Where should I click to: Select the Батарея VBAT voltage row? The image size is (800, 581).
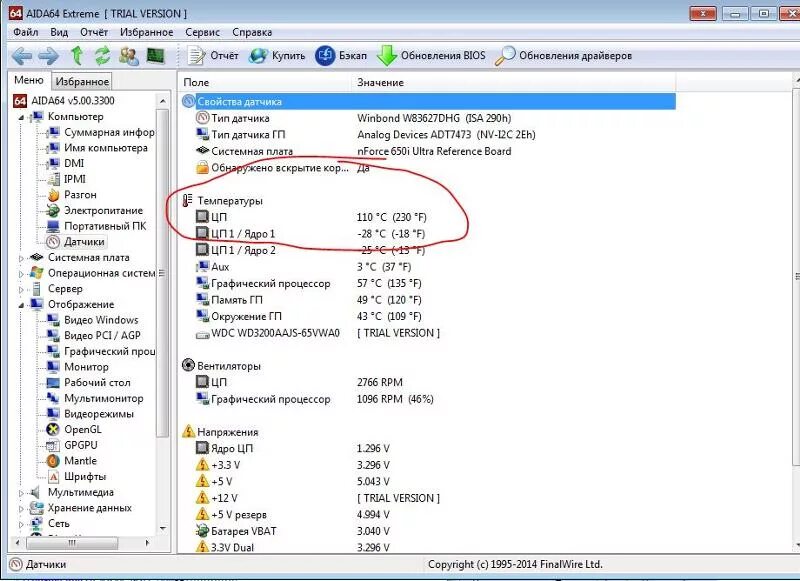pyautogui.click(x=429, y=531)
